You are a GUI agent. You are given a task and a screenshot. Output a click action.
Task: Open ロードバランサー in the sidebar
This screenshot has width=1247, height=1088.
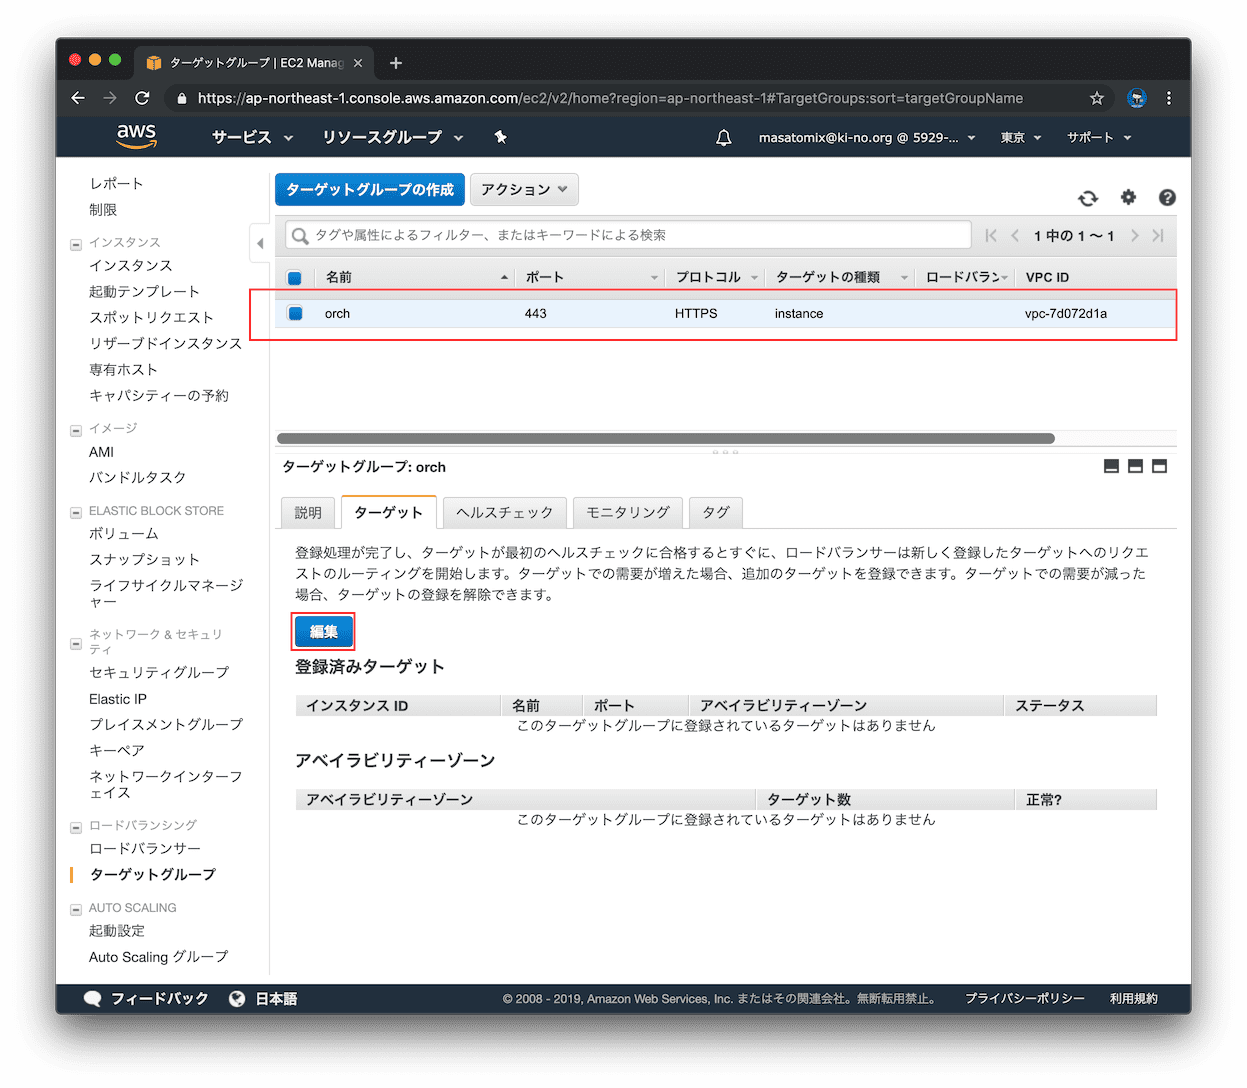coord(145,848)
